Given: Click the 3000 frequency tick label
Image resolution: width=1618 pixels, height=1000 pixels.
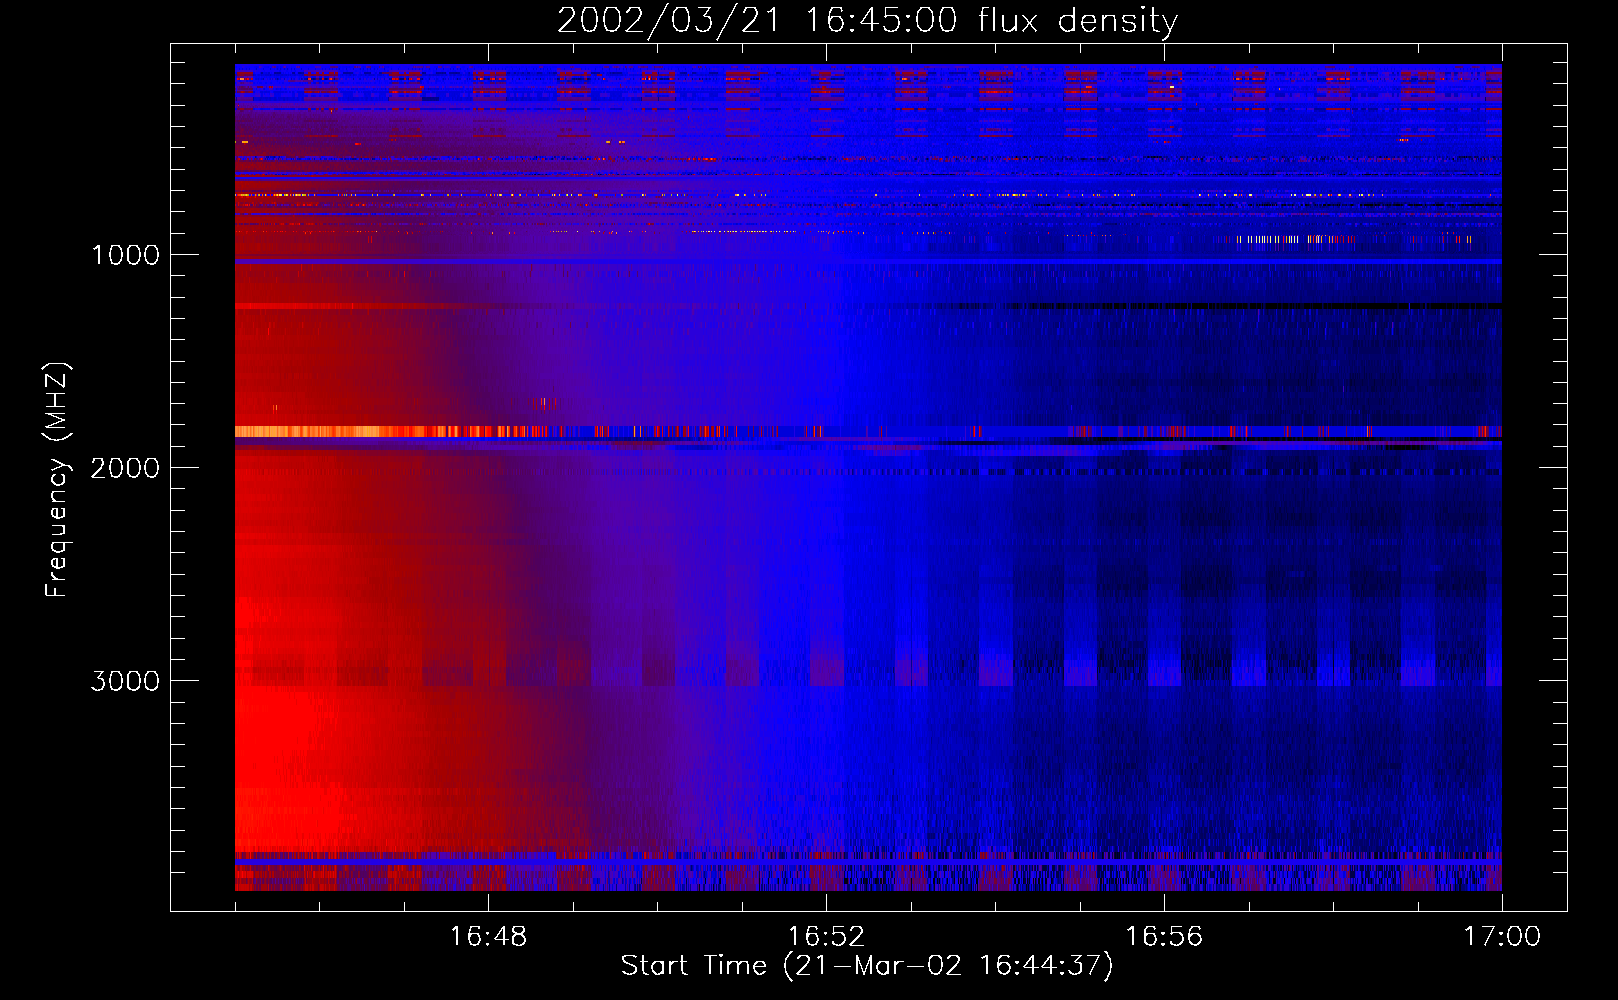Looking at the screenshot, I should tap(125, 681).
